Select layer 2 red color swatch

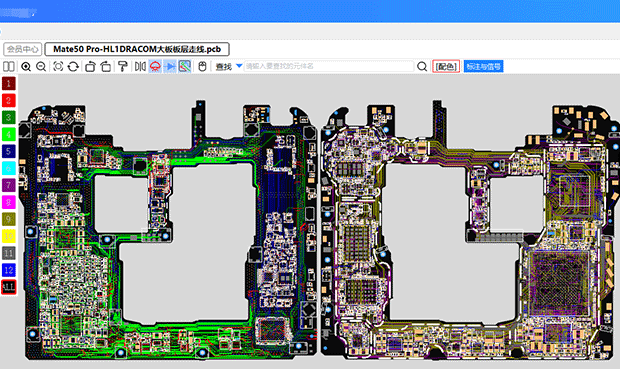9,100
